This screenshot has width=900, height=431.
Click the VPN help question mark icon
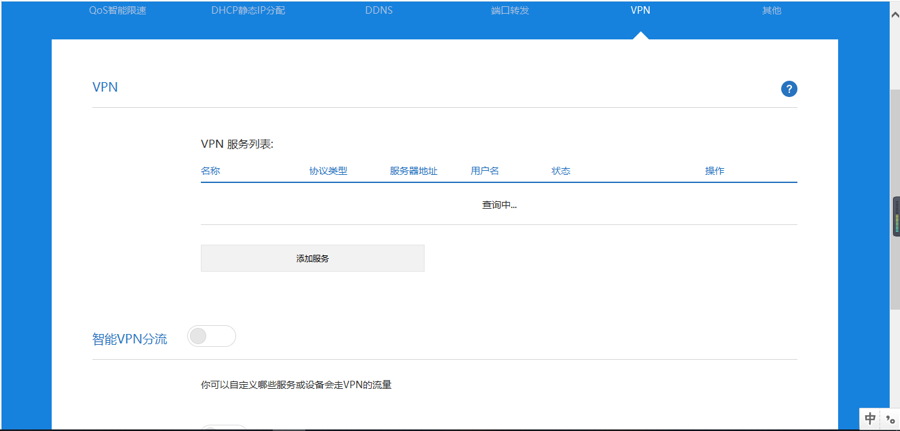[x=789, y=89]
